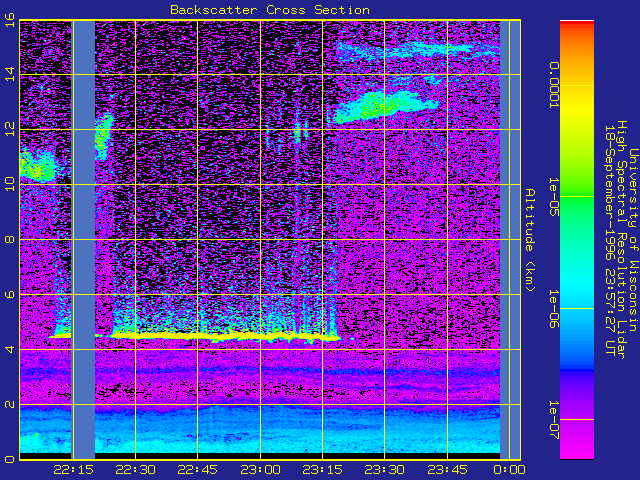
Task: Click the 1e-06 color scale label
Action: pos(553,309)
